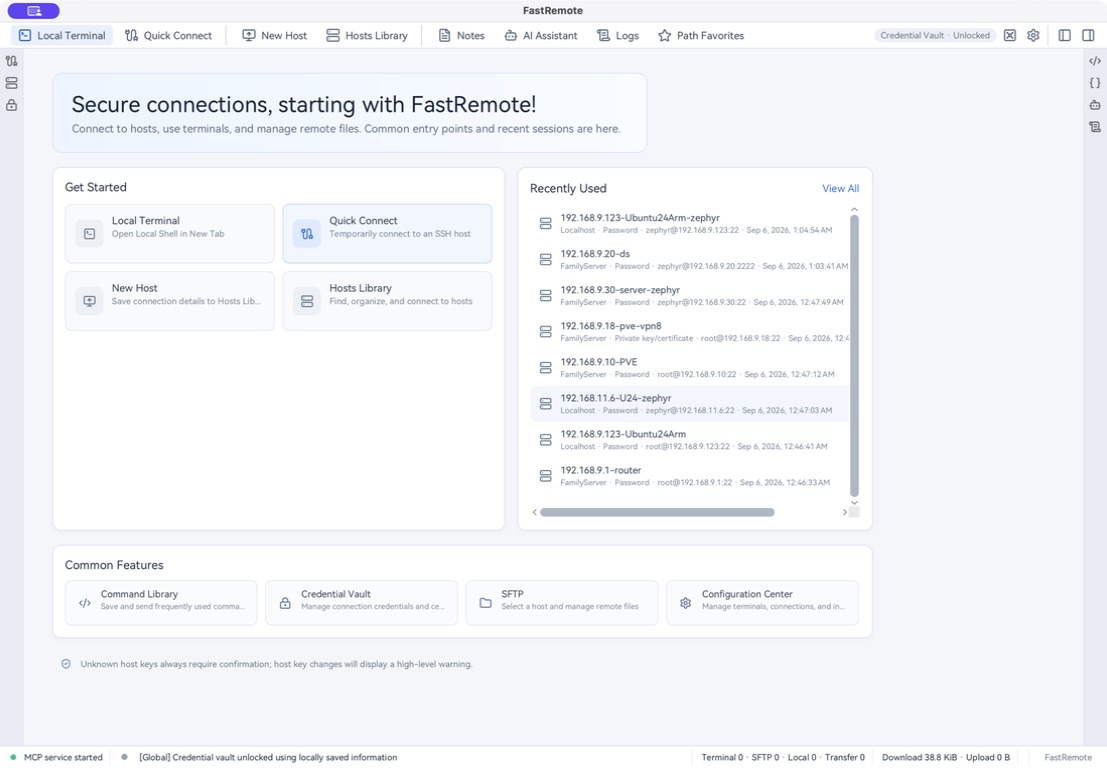Click server icon next to 192.168.9.20-ds
Image resolution: width=1107 pixels, height=768 pixels.
coord(546,260)
